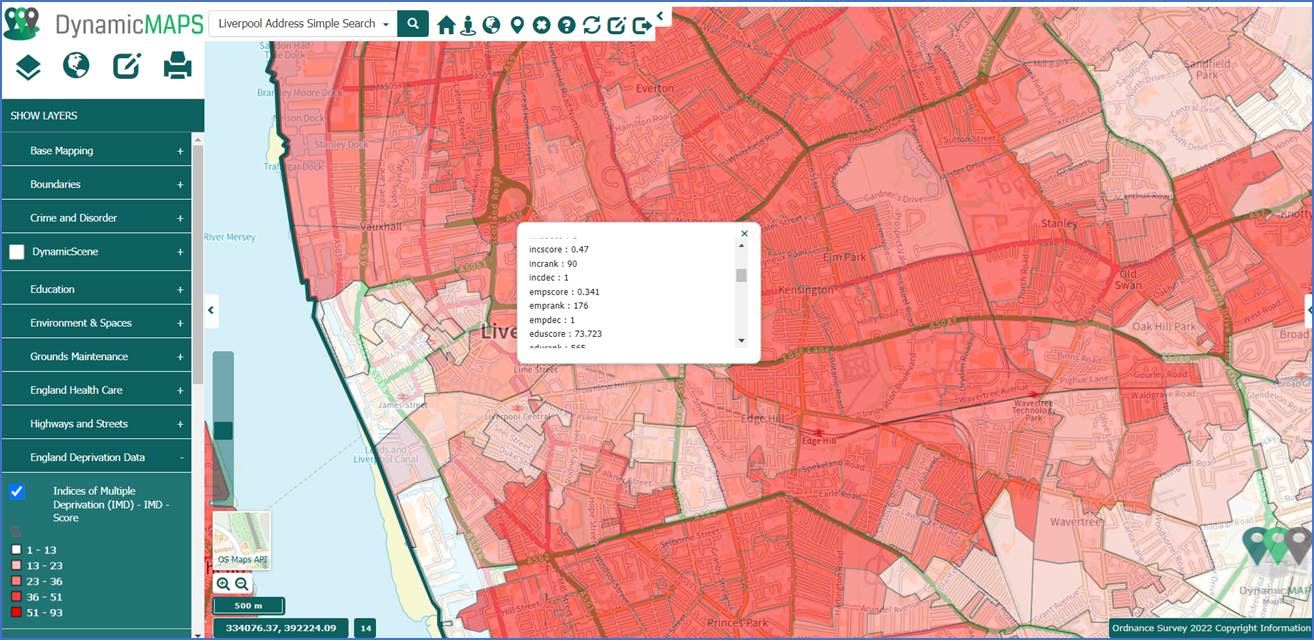The height and width of the screenshot is (641, 1314).
Task: Click the home extent icon
Action: click(446, 25)
